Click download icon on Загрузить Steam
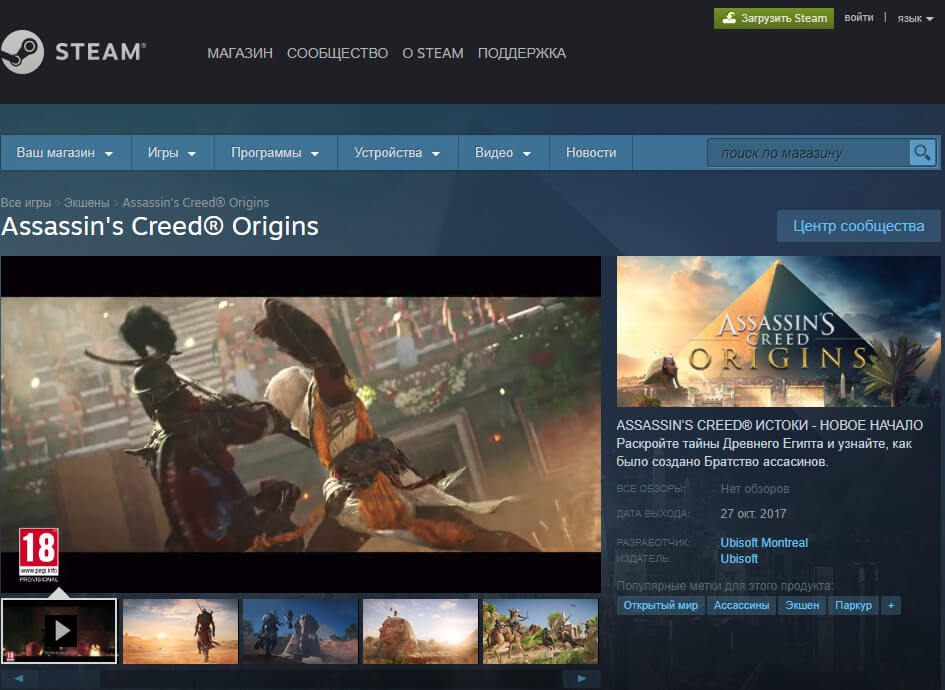Viewport: 945px width, 690px height. point(729,18)
